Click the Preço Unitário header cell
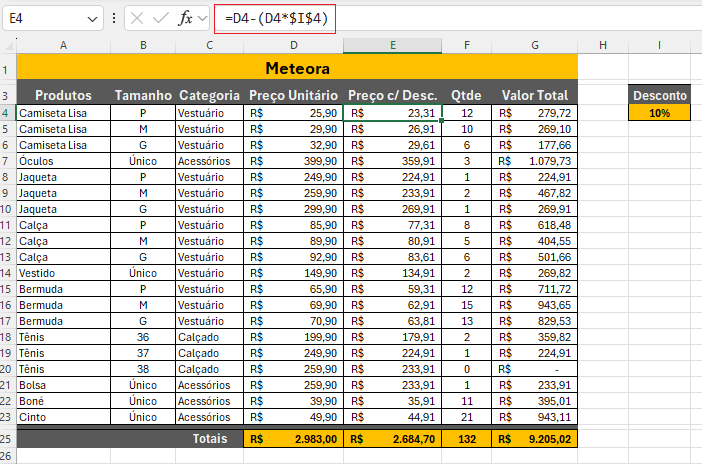The image size is (702, 464). [293, 95]
